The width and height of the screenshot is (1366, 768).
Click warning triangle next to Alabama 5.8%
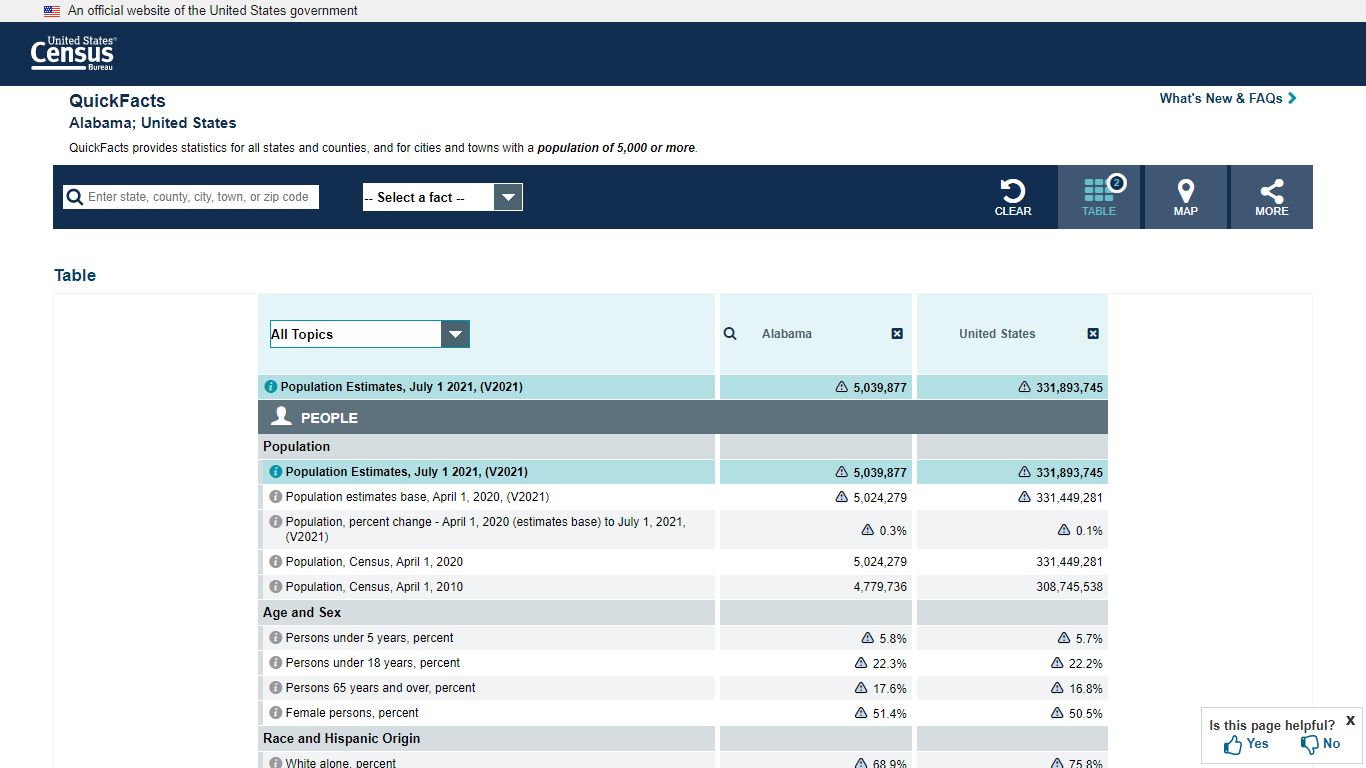pyautogui.click(x=868, y=638)
